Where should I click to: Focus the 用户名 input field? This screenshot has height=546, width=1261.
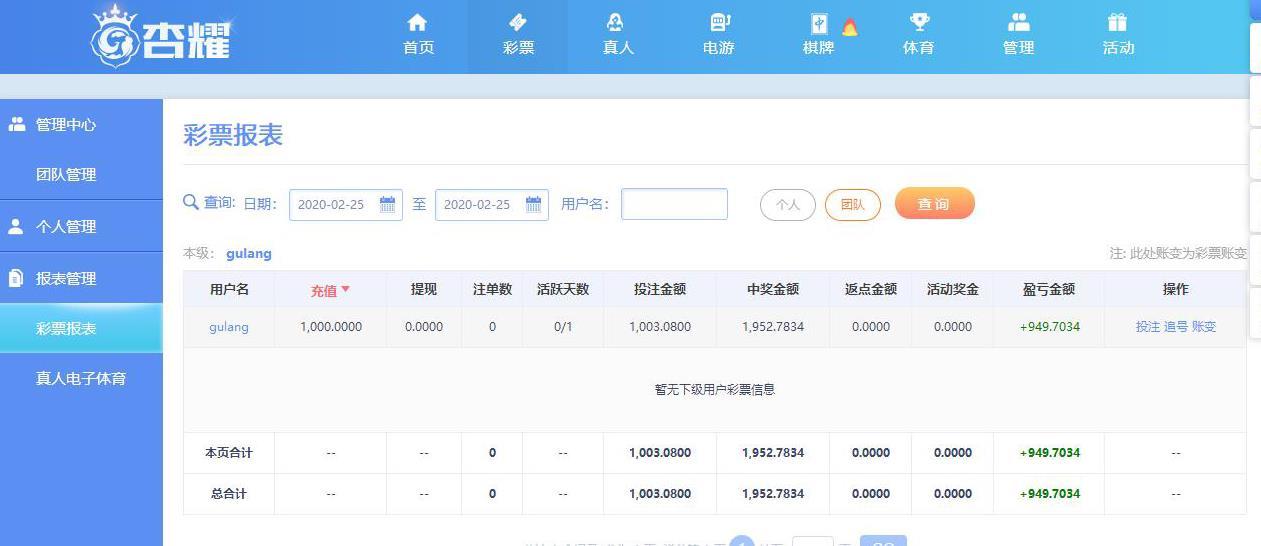[x=674, y=204]
